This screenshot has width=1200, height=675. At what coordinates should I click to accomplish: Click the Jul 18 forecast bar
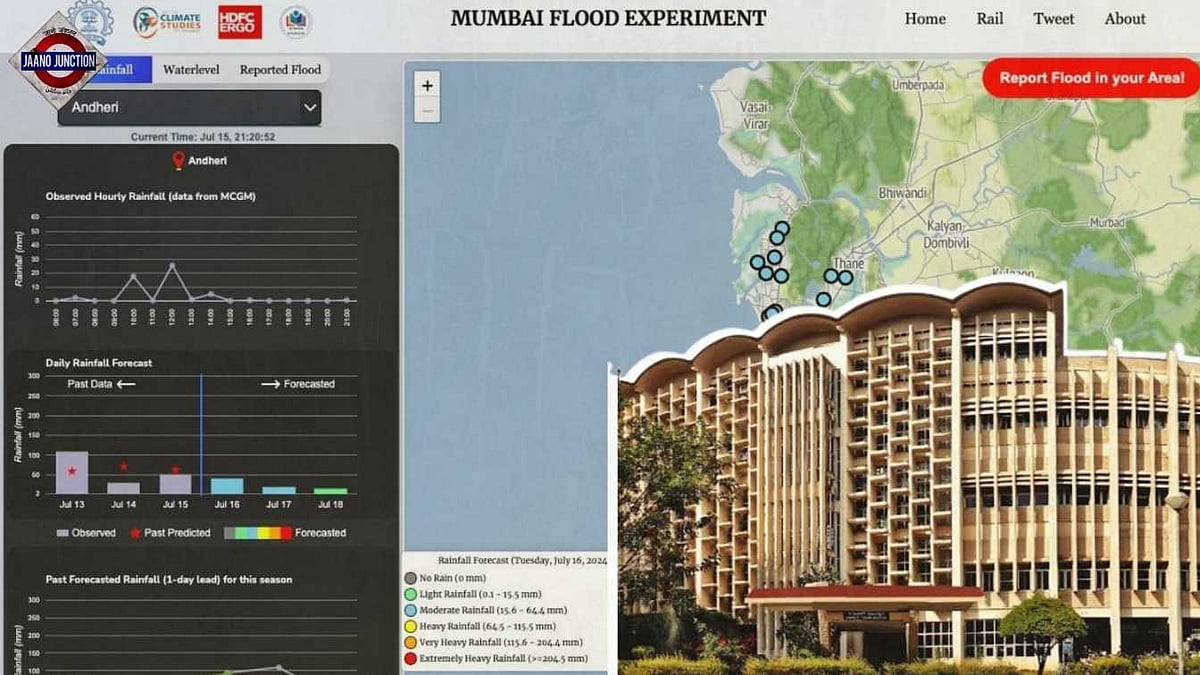330,491
